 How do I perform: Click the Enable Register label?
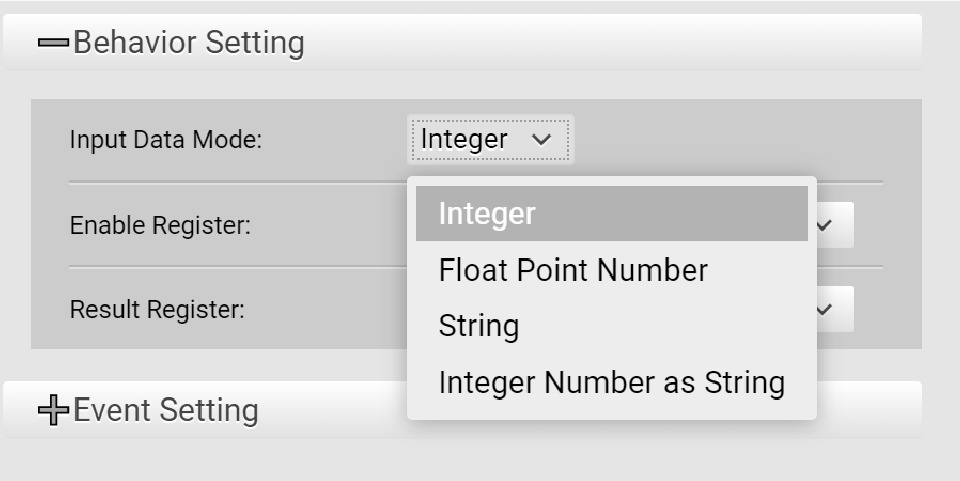[x=160, y=226]
